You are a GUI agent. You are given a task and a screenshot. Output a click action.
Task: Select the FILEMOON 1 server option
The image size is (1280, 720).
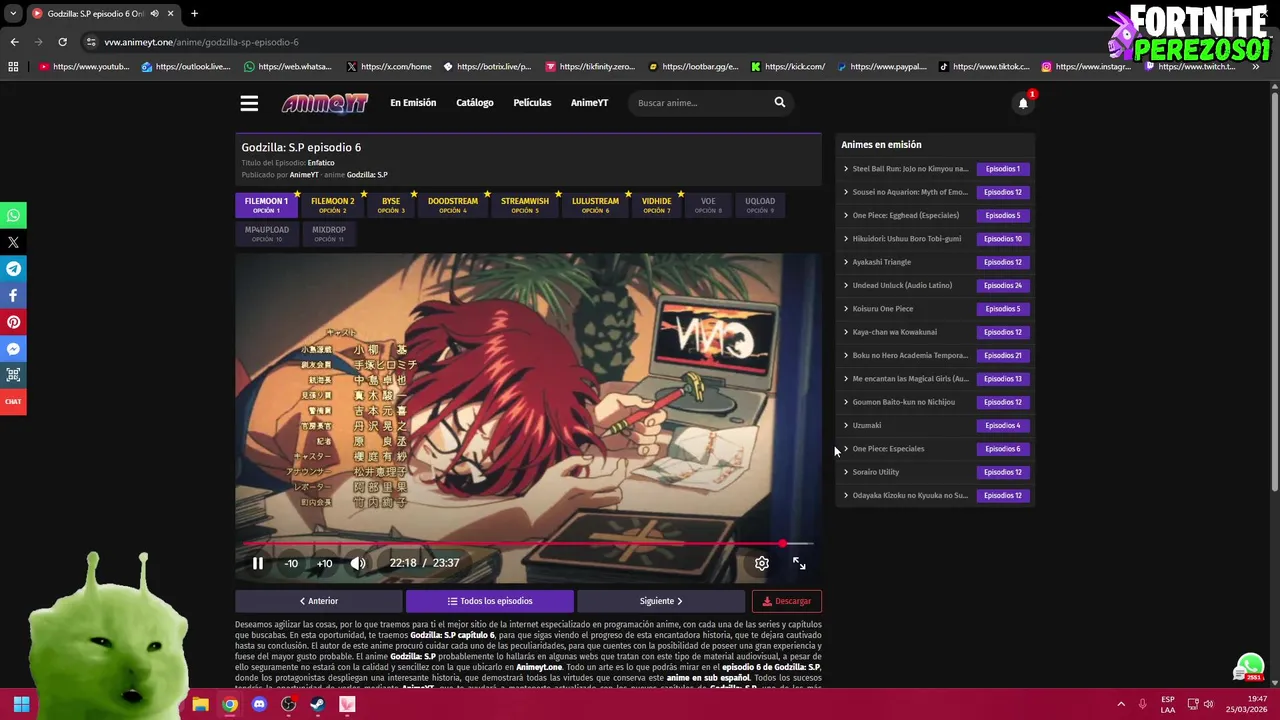pyautogui.click(x=266, y=205)
